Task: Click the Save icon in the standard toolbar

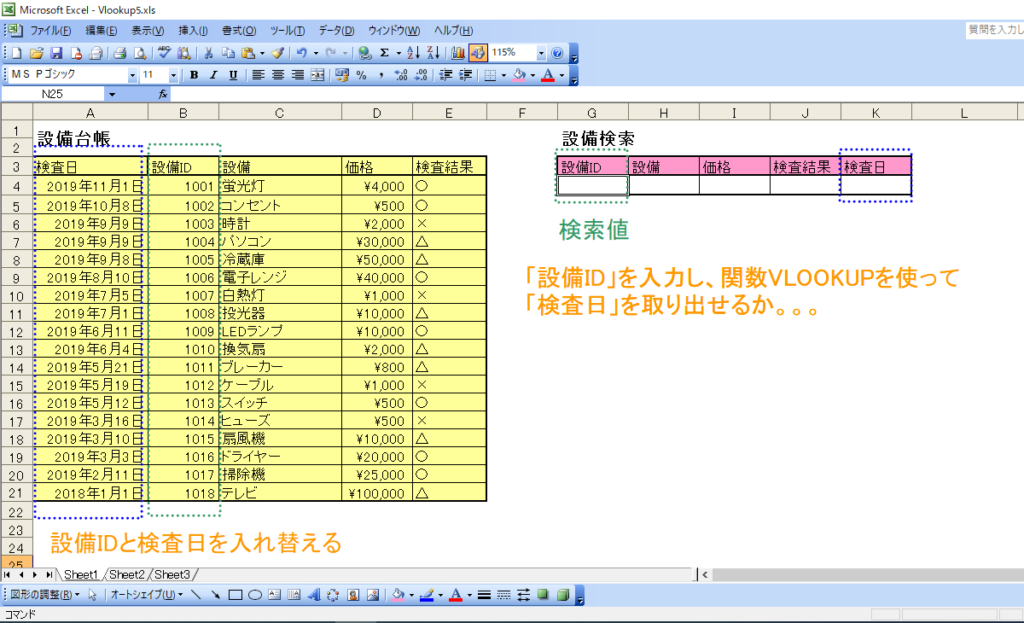Action: point(56,53)
